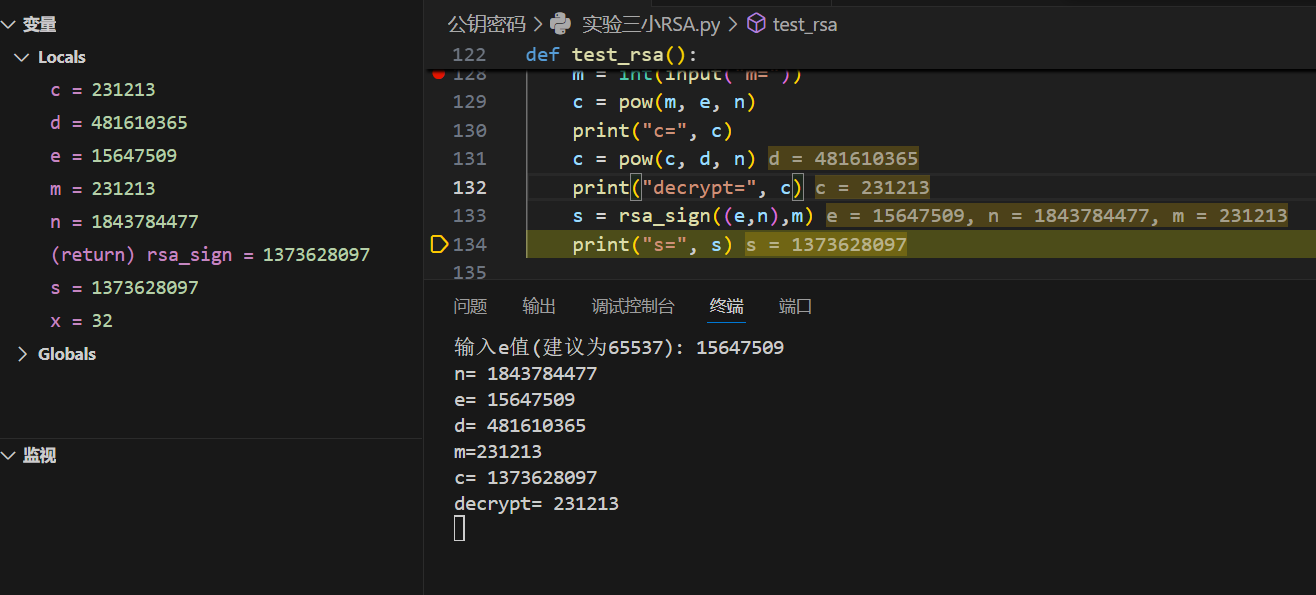Click terminal output c= 1373628097
The image size is (1316, 595).
[x=525, y=478]
